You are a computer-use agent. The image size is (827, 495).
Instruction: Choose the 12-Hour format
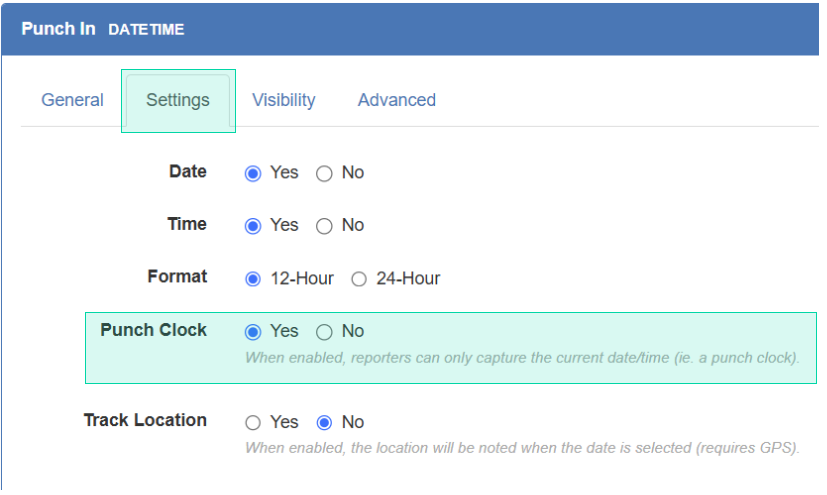pos(253,279)
